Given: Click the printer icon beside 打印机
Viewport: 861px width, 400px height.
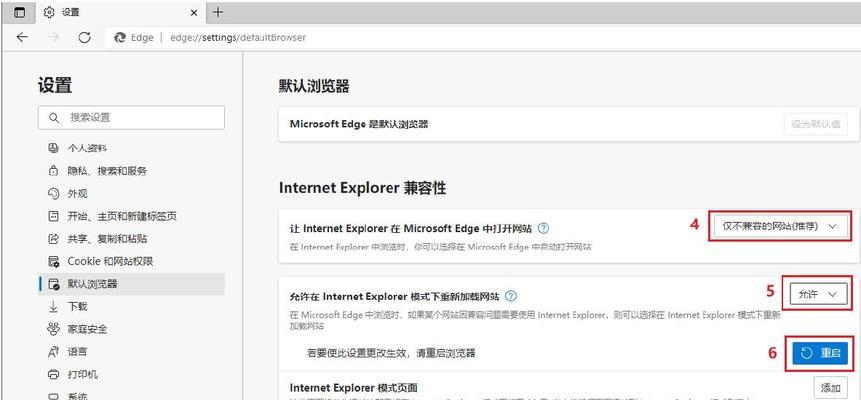Looking at the screenshot, I should click(53, 375).
